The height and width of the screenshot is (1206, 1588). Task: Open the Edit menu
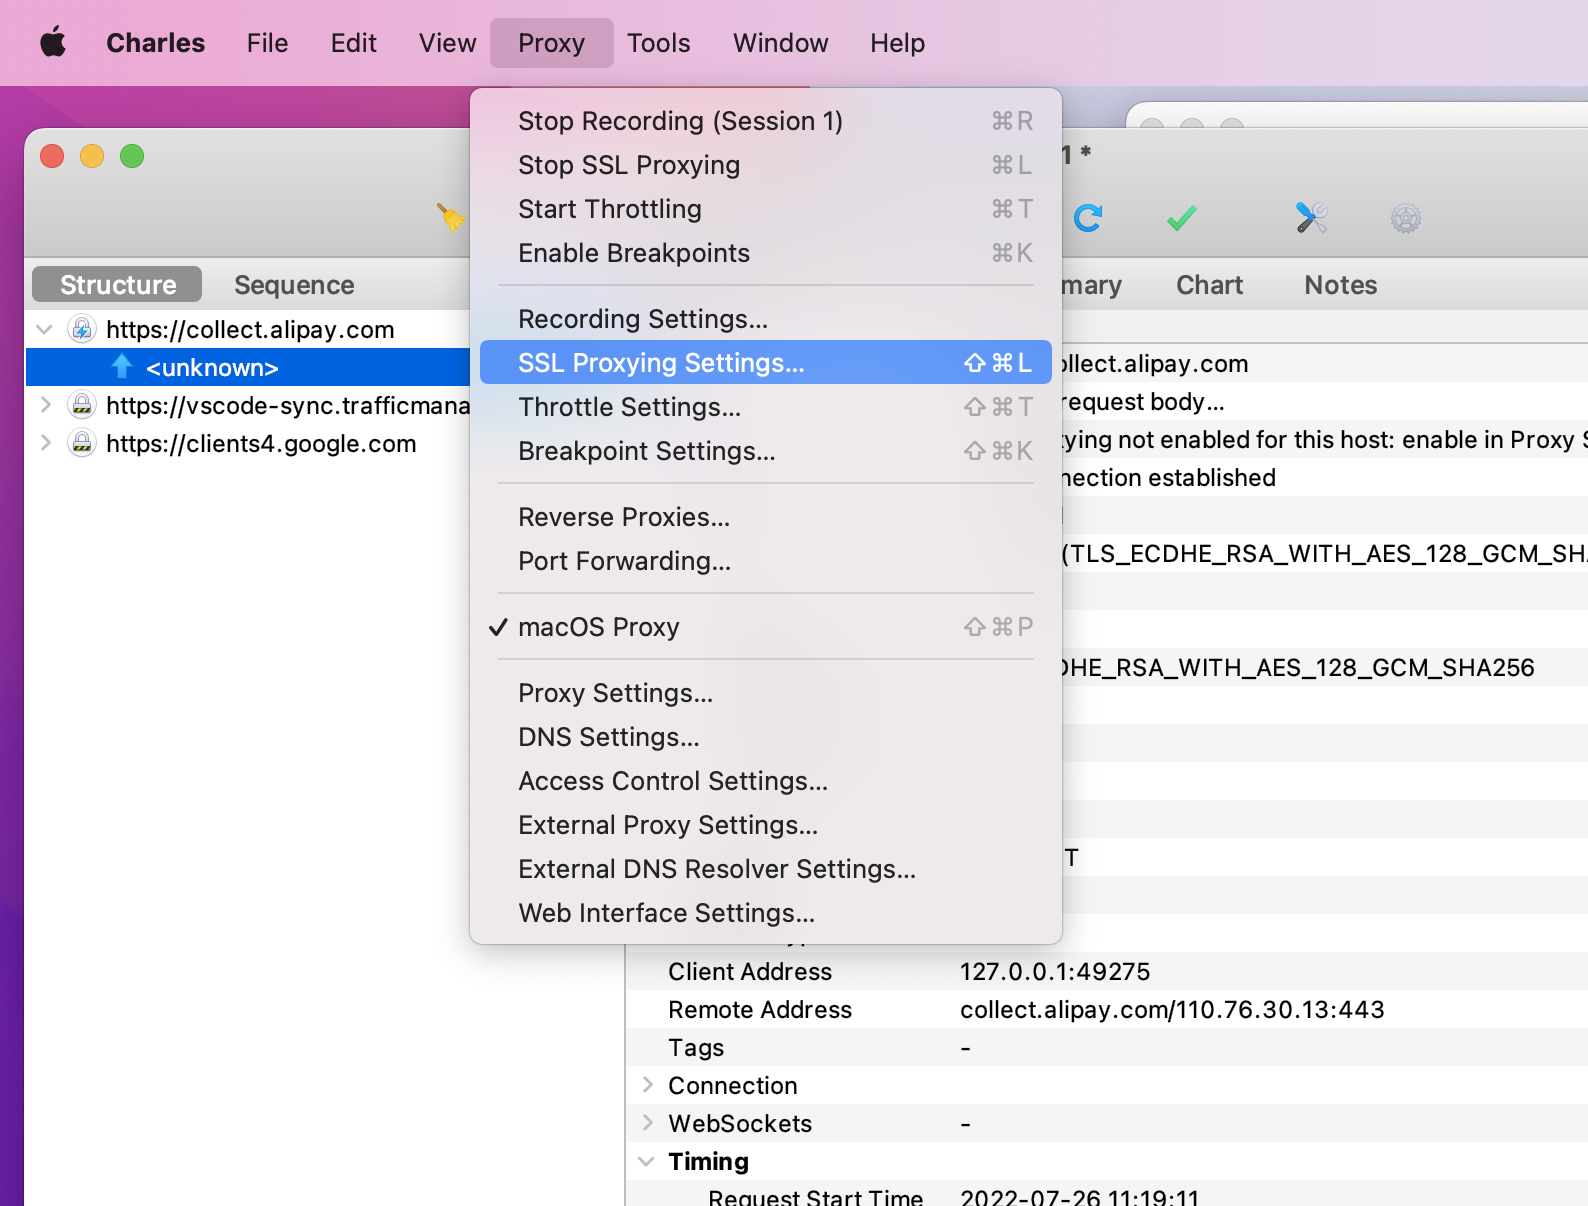tap(354, 43)
